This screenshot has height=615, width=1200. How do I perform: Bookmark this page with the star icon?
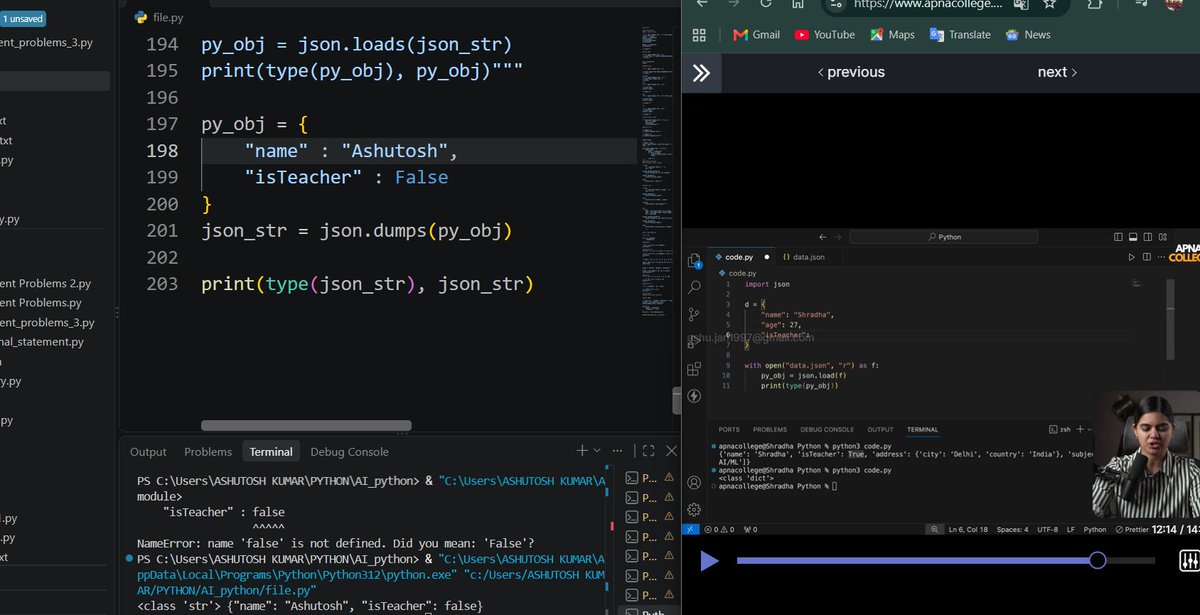(x=1049, y=5)
